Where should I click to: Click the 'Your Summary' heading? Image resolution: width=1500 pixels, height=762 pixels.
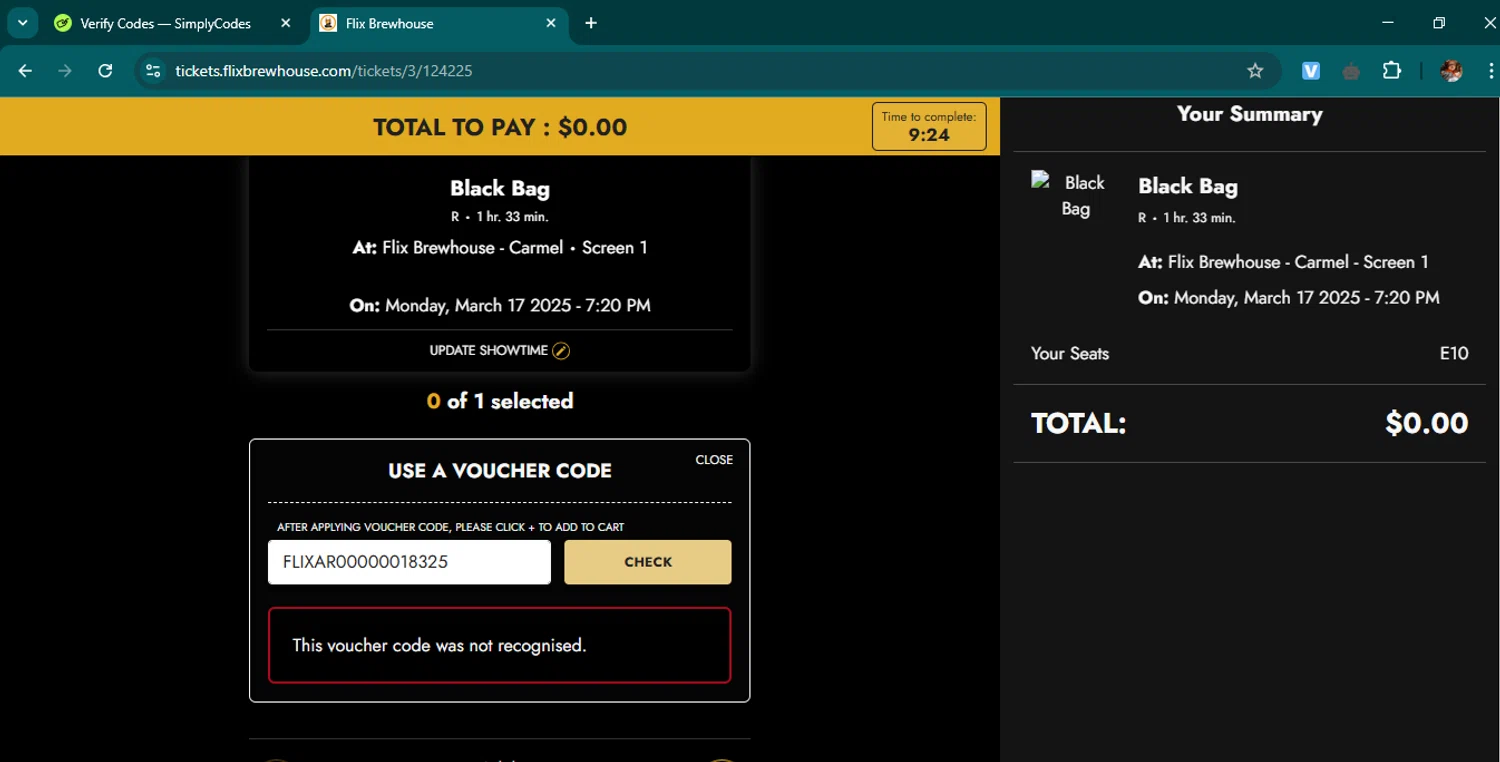point(1249,114)
